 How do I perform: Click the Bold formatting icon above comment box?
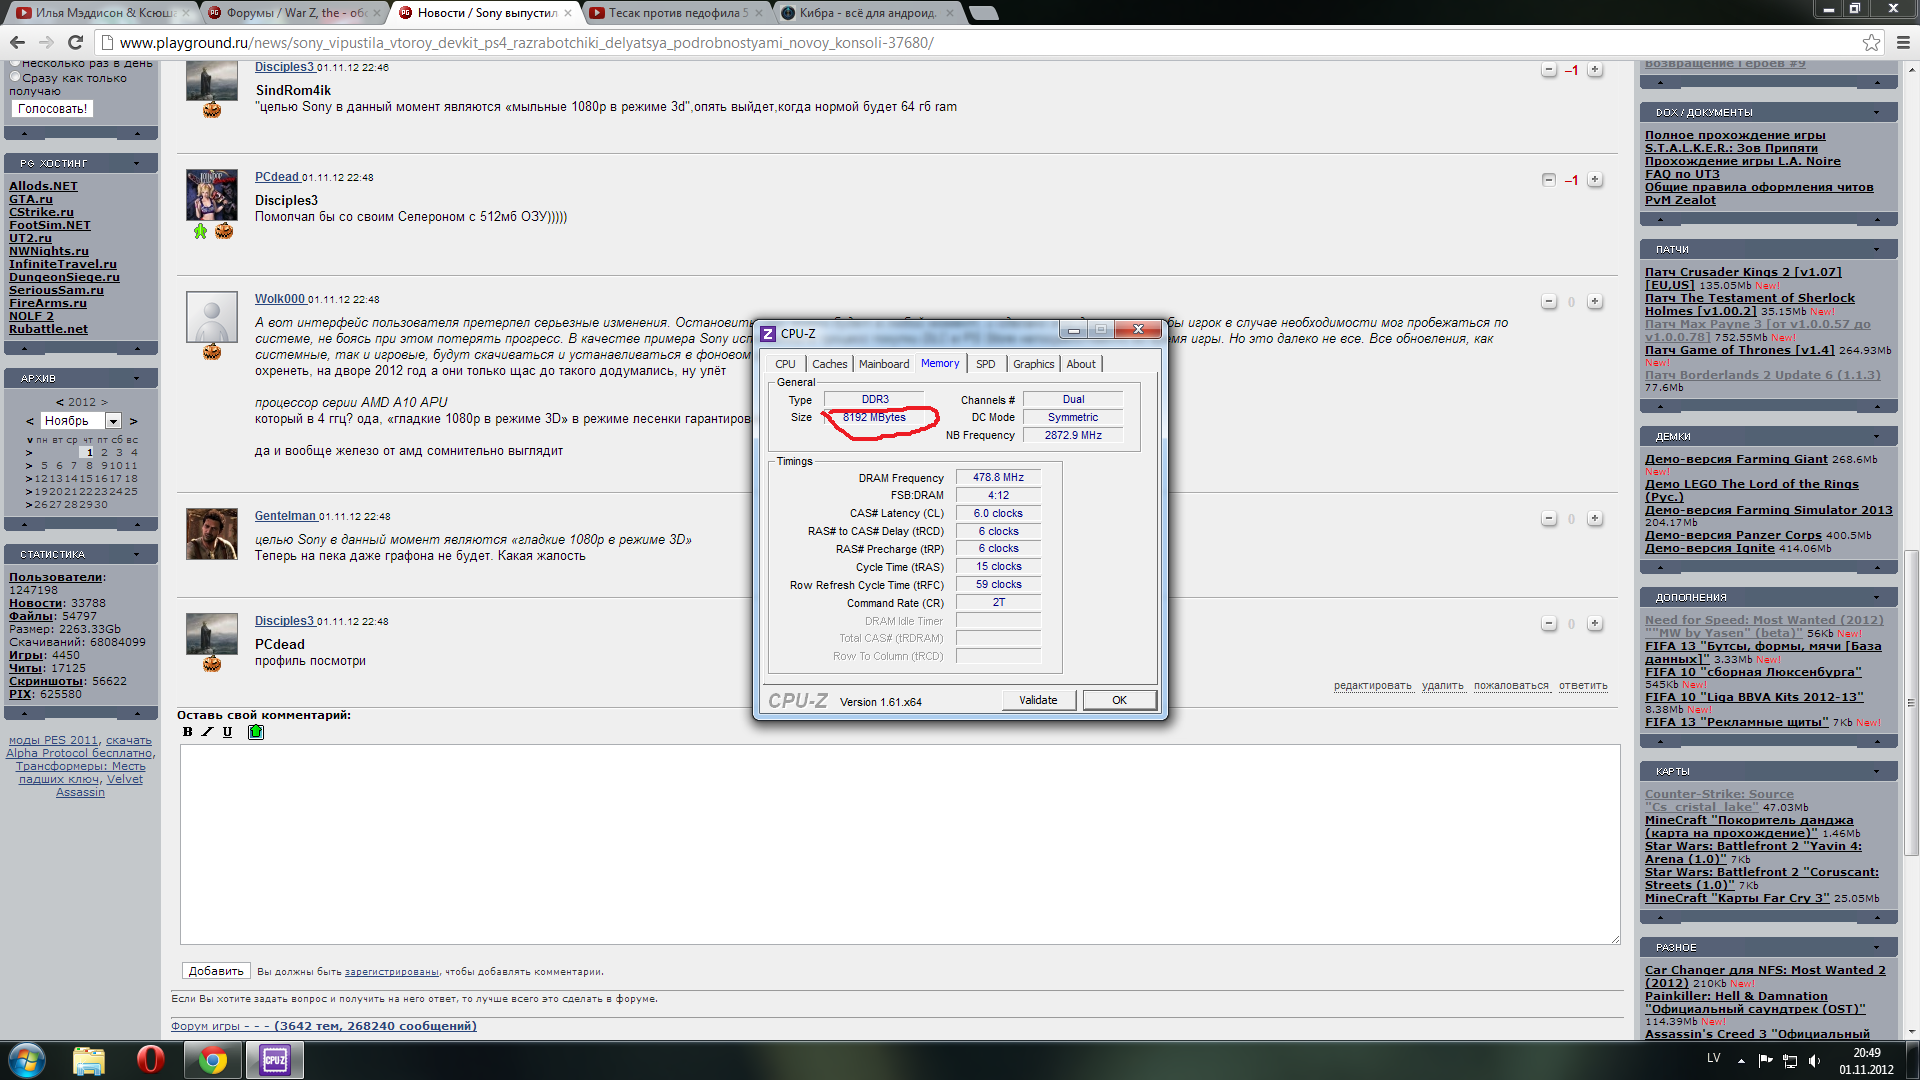(187, 732)
